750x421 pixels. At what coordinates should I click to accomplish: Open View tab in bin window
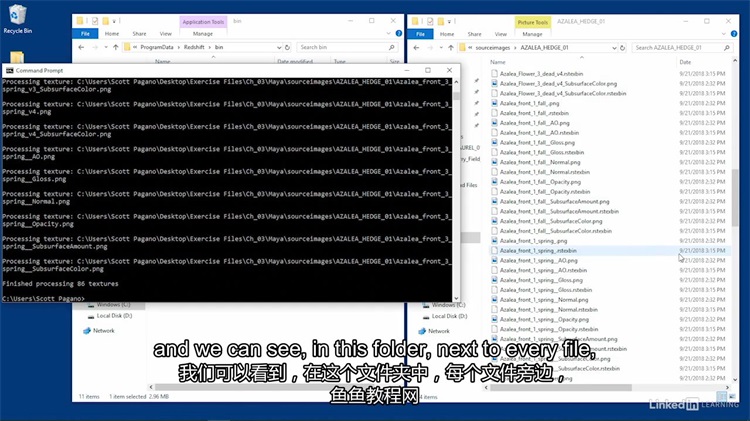tap(165, 33)
